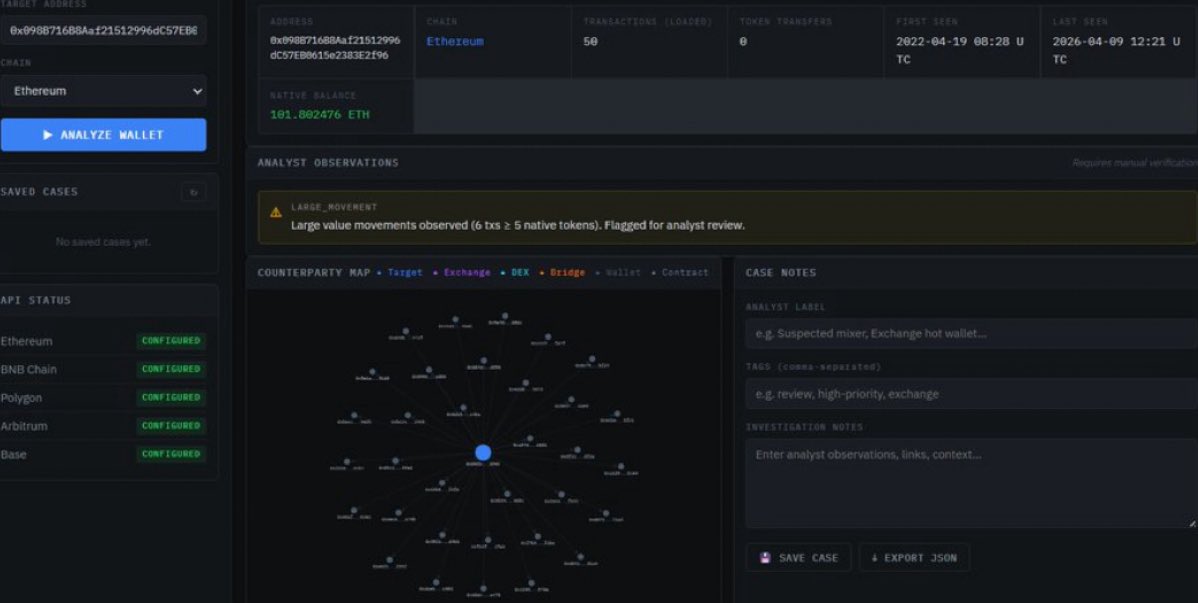Click the Arbitrum label in API Status
Image resolution: width=1198 pixels, height=603 pixels.
click(24, 426)
